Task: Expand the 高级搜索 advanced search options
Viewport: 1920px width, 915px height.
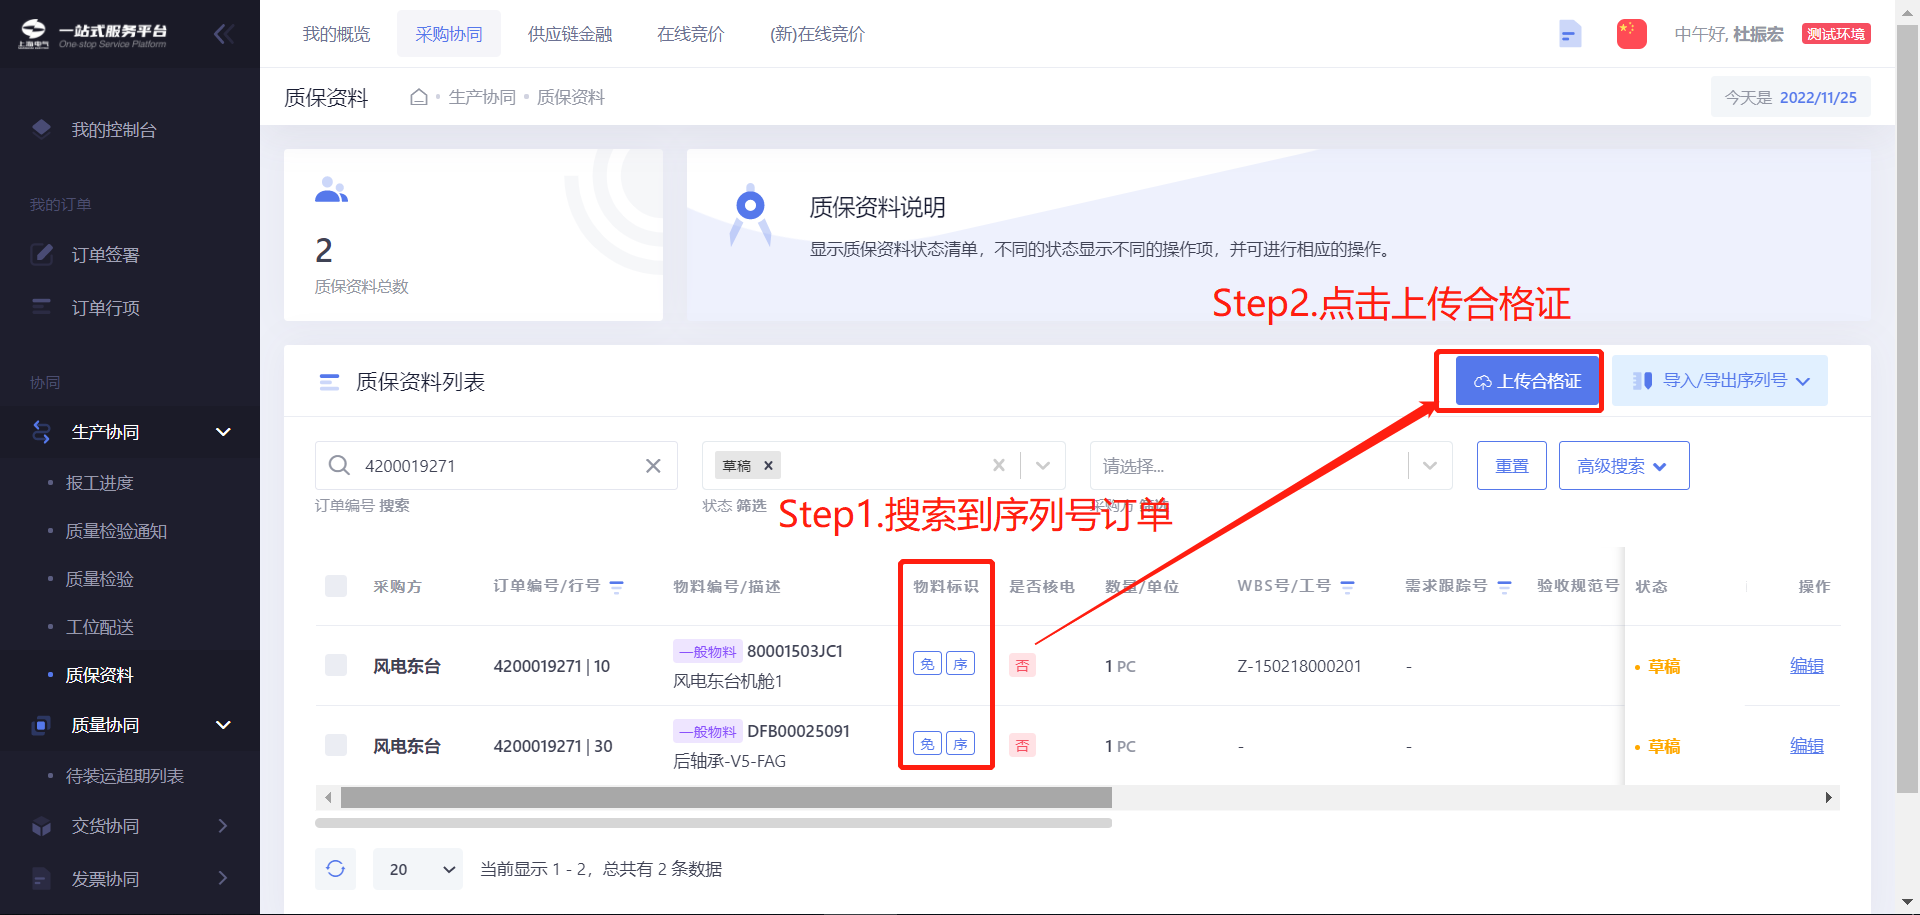Action: tap(1623, 466)
